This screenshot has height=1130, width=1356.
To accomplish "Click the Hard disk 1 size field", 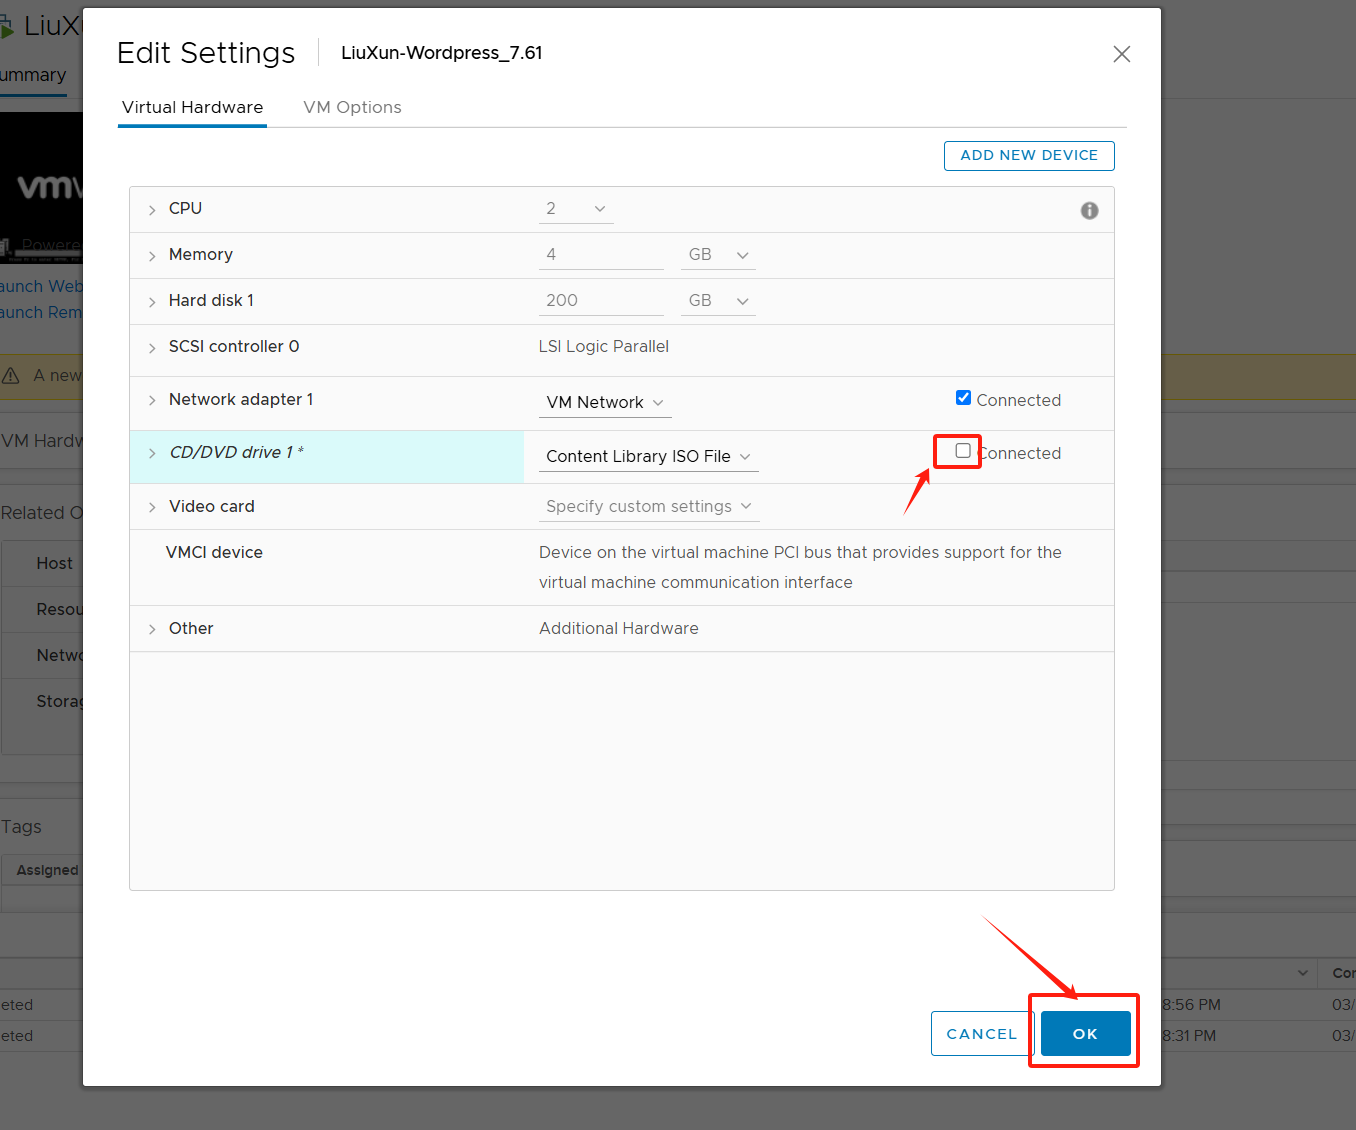I will 601,301.
